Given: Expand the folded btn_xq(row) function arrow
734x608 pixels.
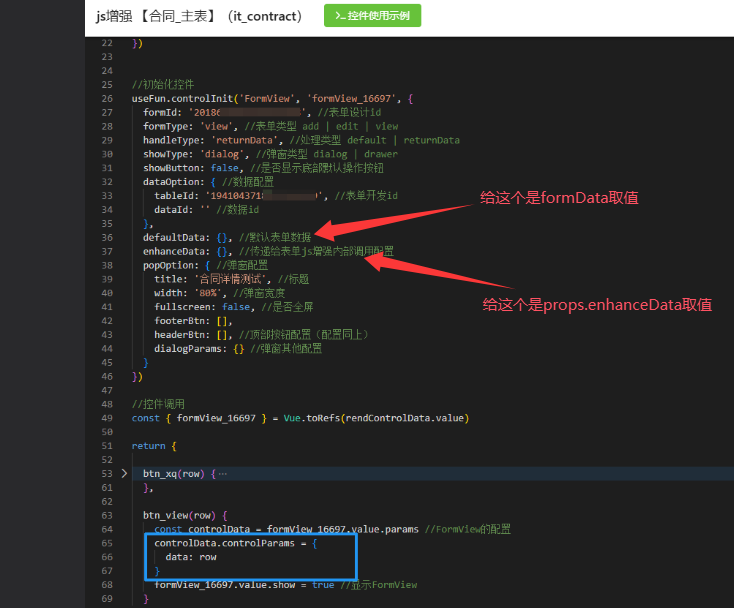Looking at the screenshot, I should (124, 473).
